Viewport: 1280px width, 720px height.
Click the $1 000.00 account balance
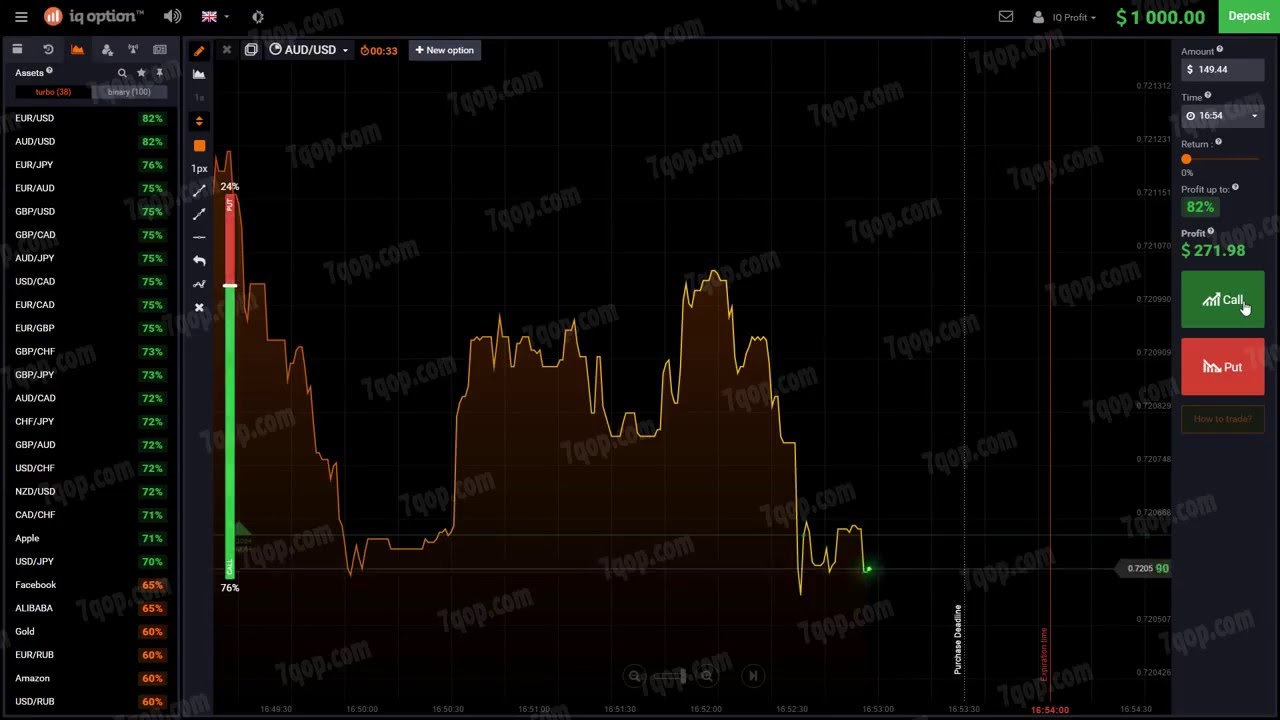(x=1160, y=17)
